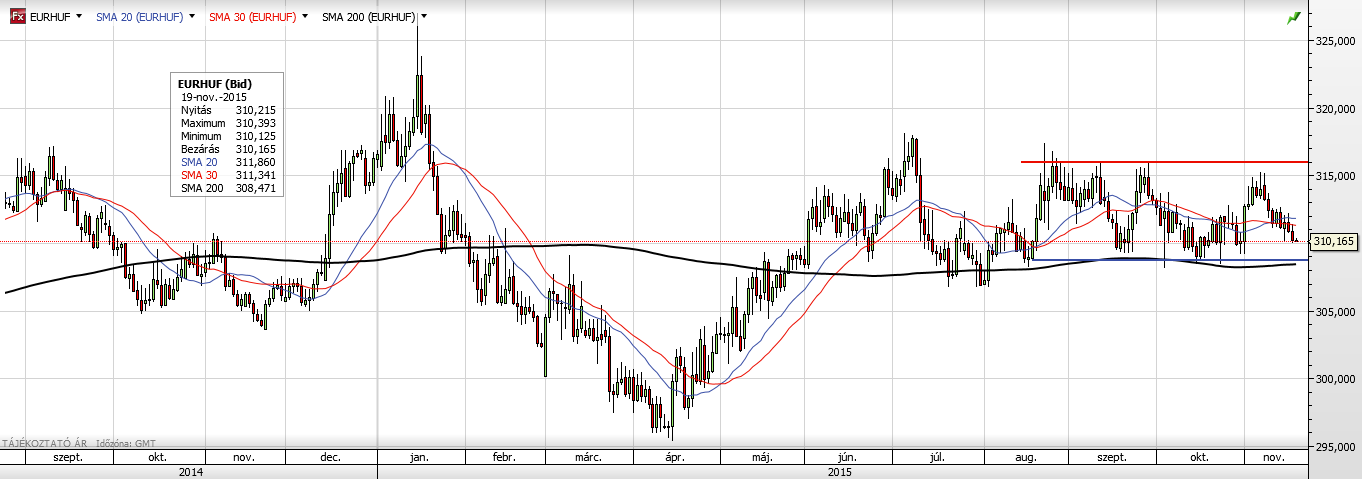Click the 325,000 price axis label
This screenshot has width=1362, height=479.
click(1335, 41)
